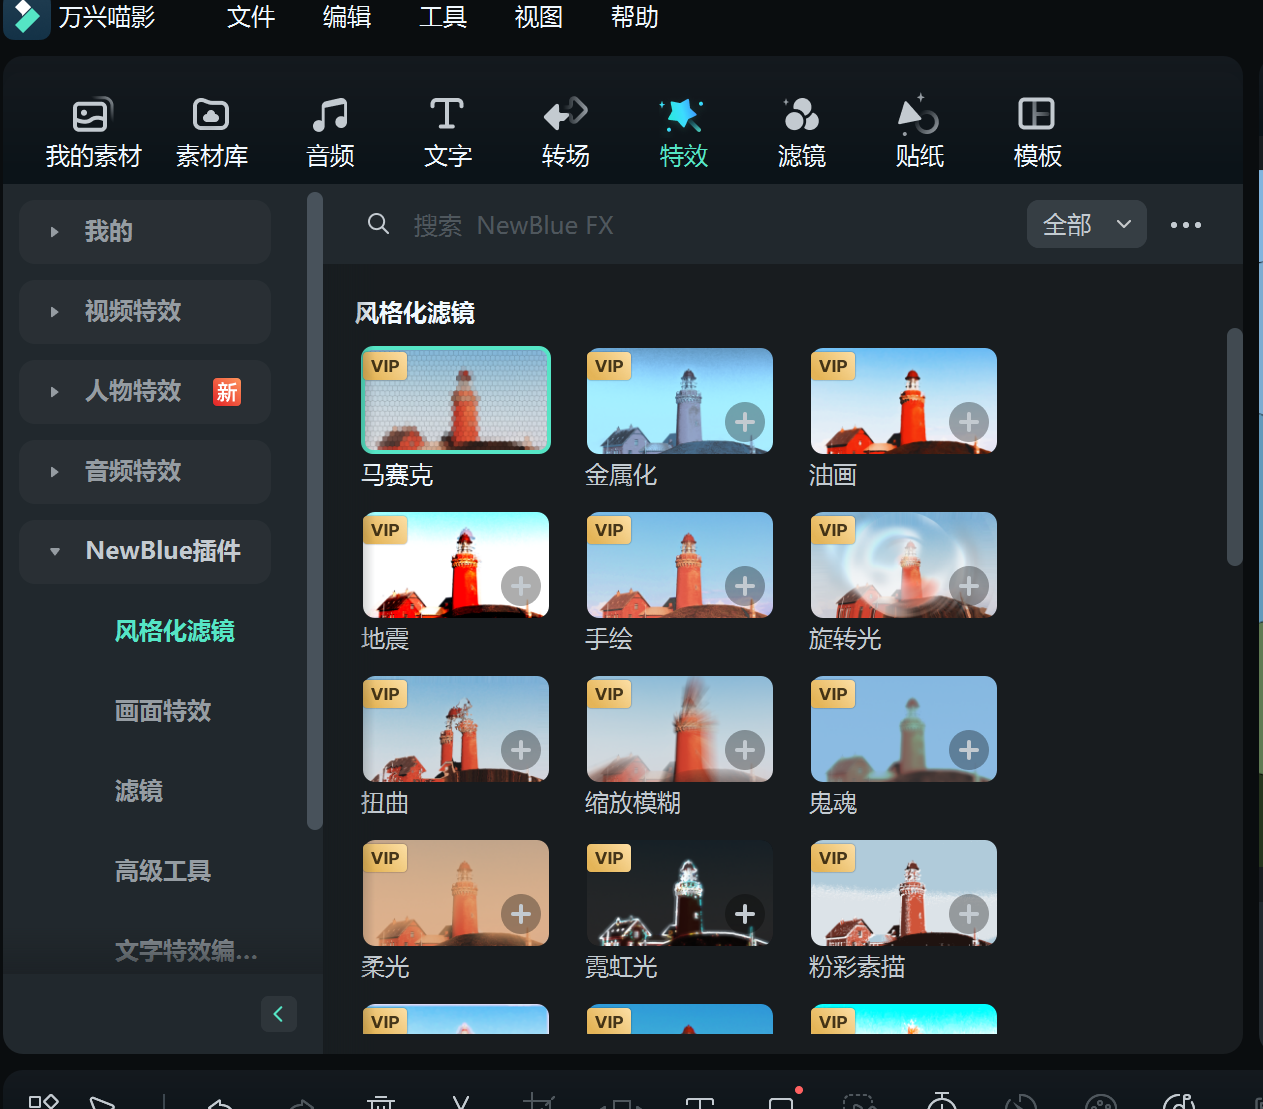Open the 高级工具 category
This screenshot has width=1263, height=1109.
162,871
